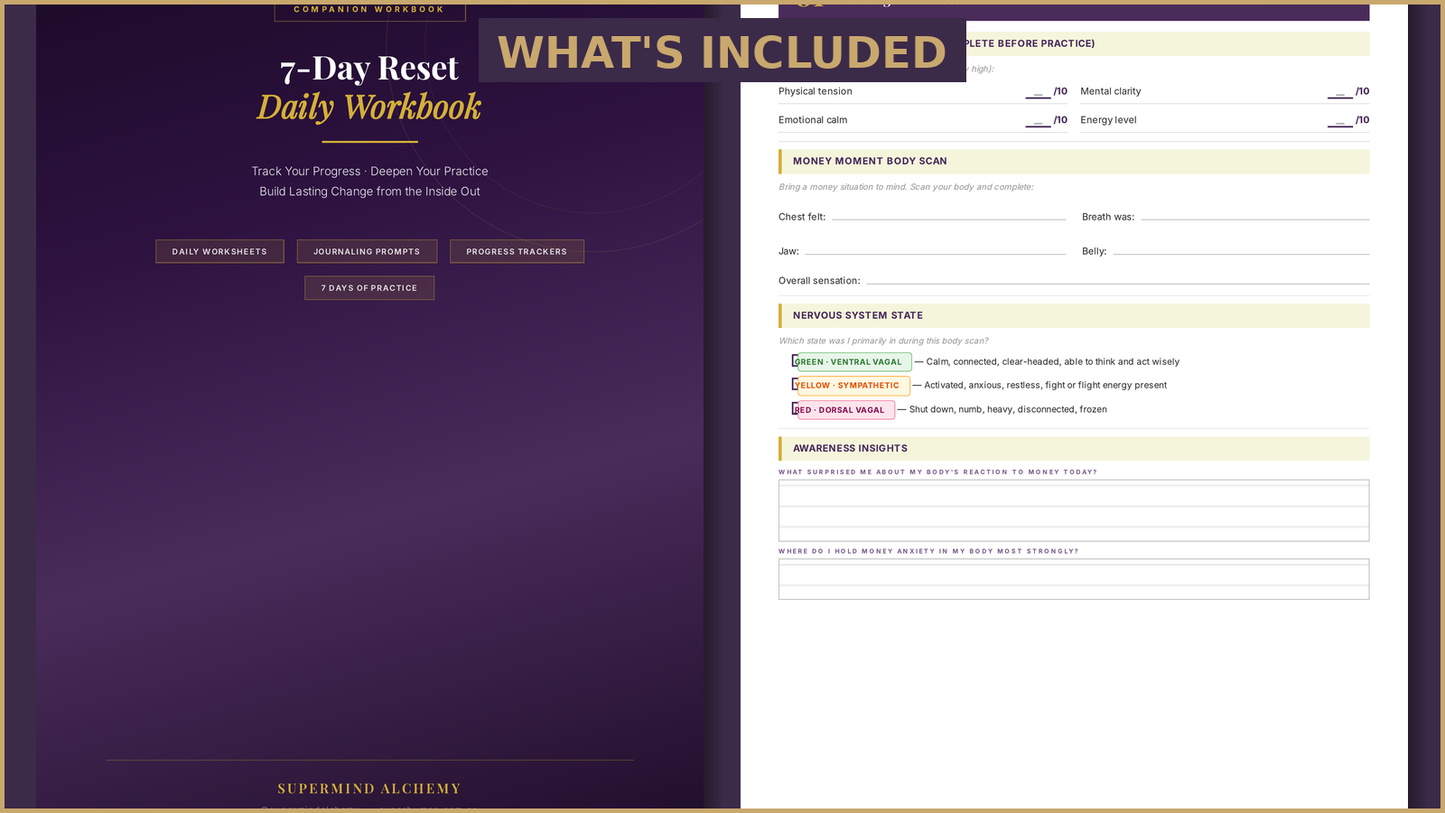Select the 7 Days of Practice tag
Screen dimensions: 1445x813
369,288
